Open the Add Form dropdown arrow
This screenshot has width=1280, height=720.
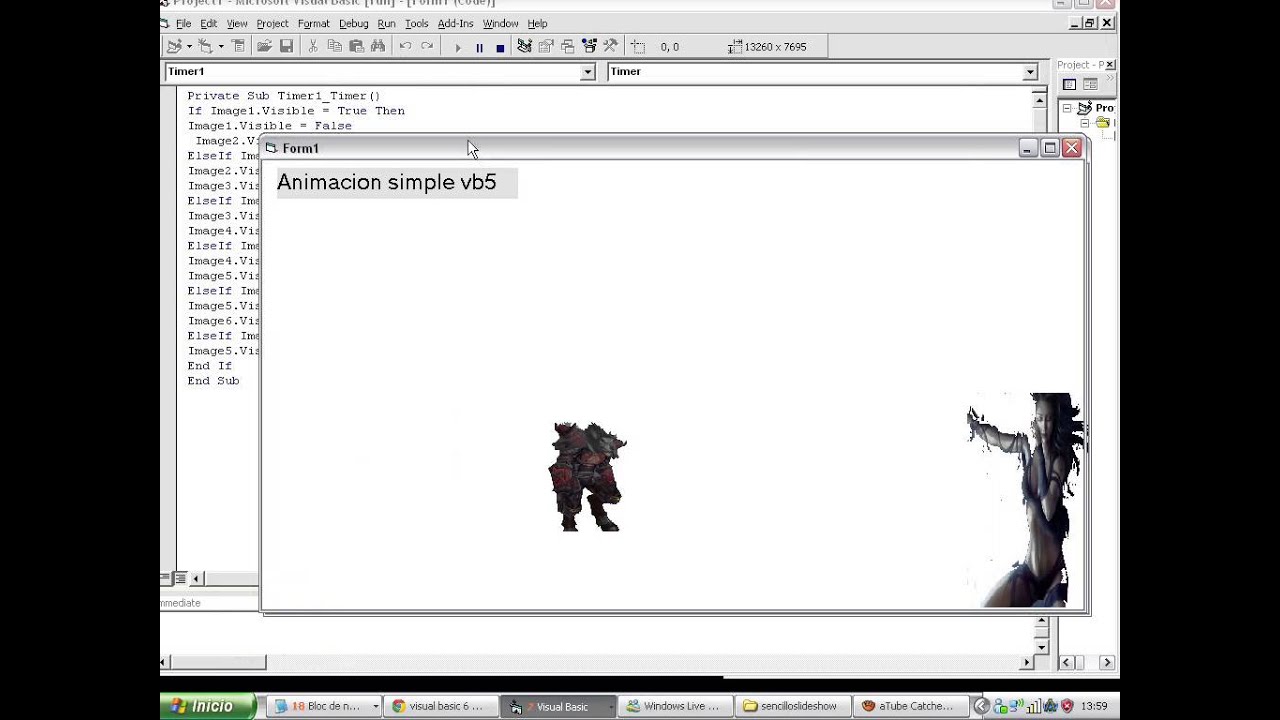(221, 46)
